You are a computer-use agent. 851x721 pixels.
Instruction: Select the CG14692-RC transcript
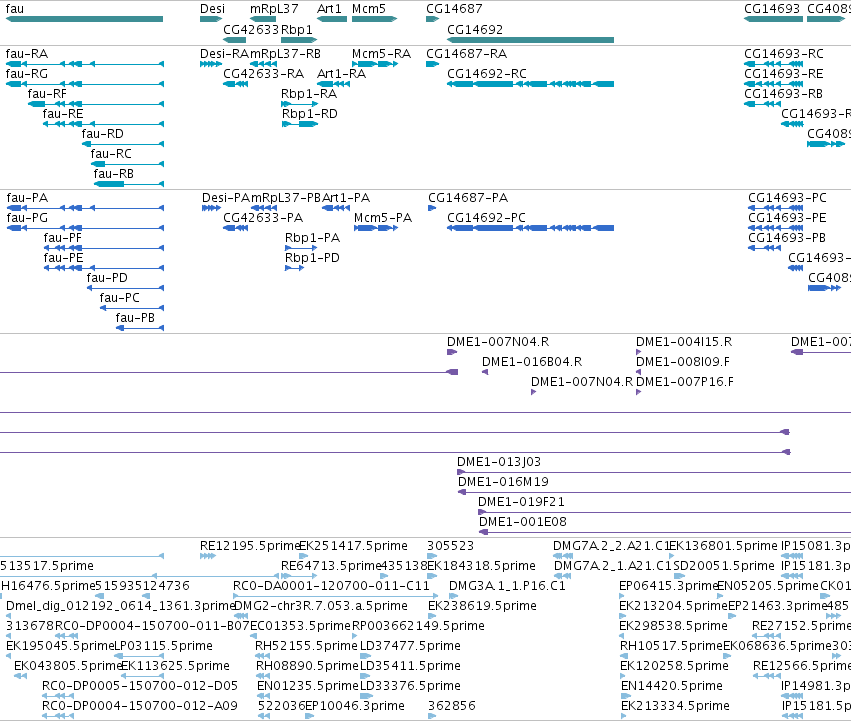tap(530, 84)
